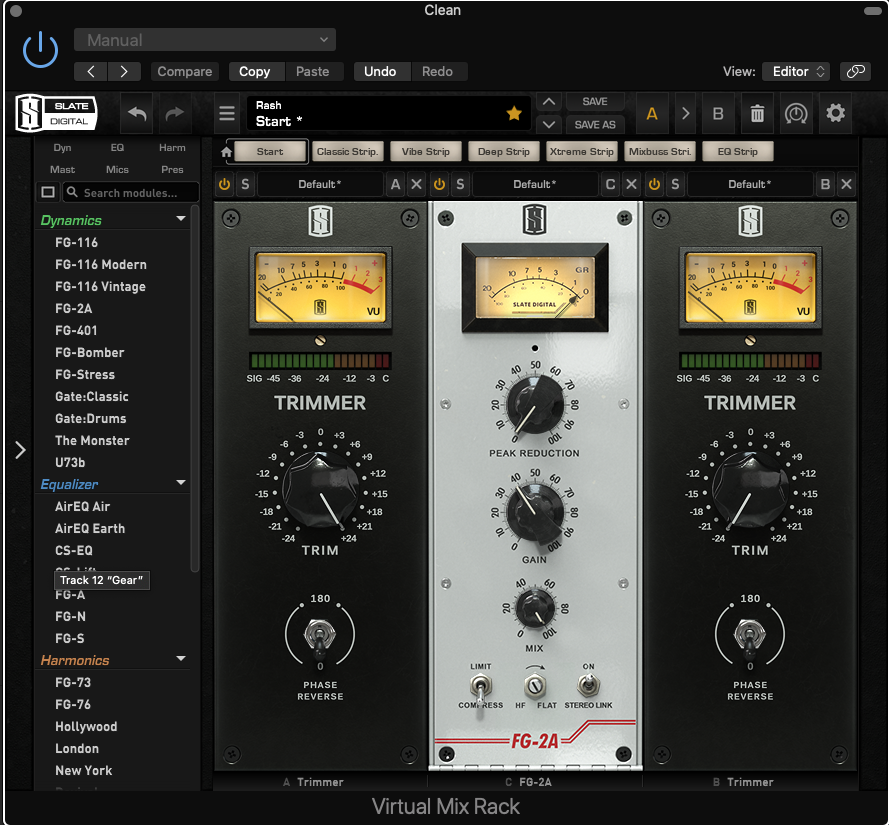
Task: Click the FG-2A Mix knob
Action: point(535,608)
